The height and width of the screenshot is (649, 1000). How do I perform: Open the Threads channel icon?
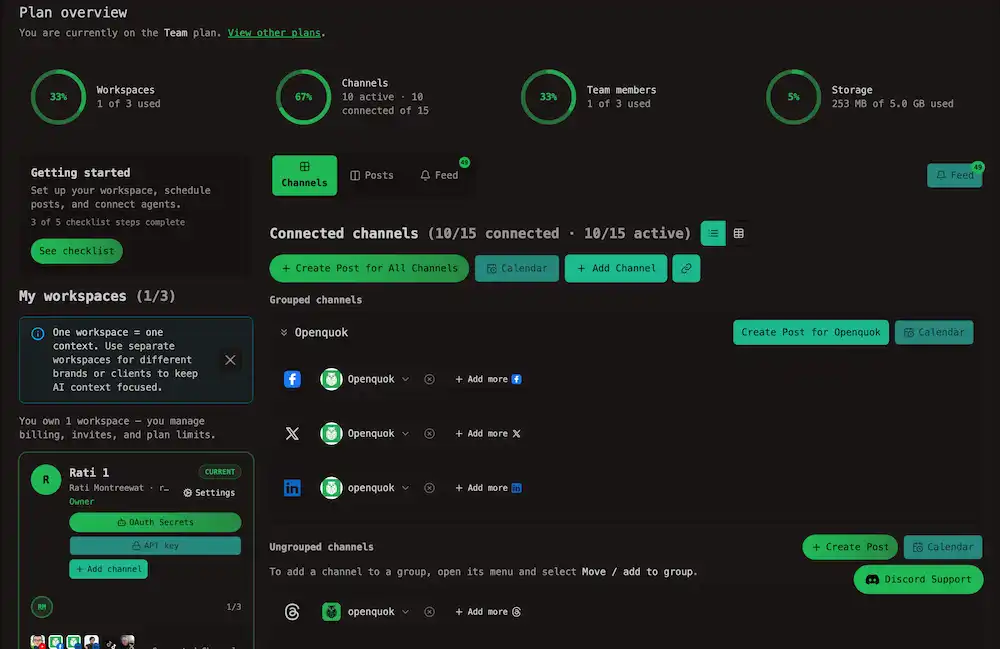pyautogui.click(x=292, y=612)
